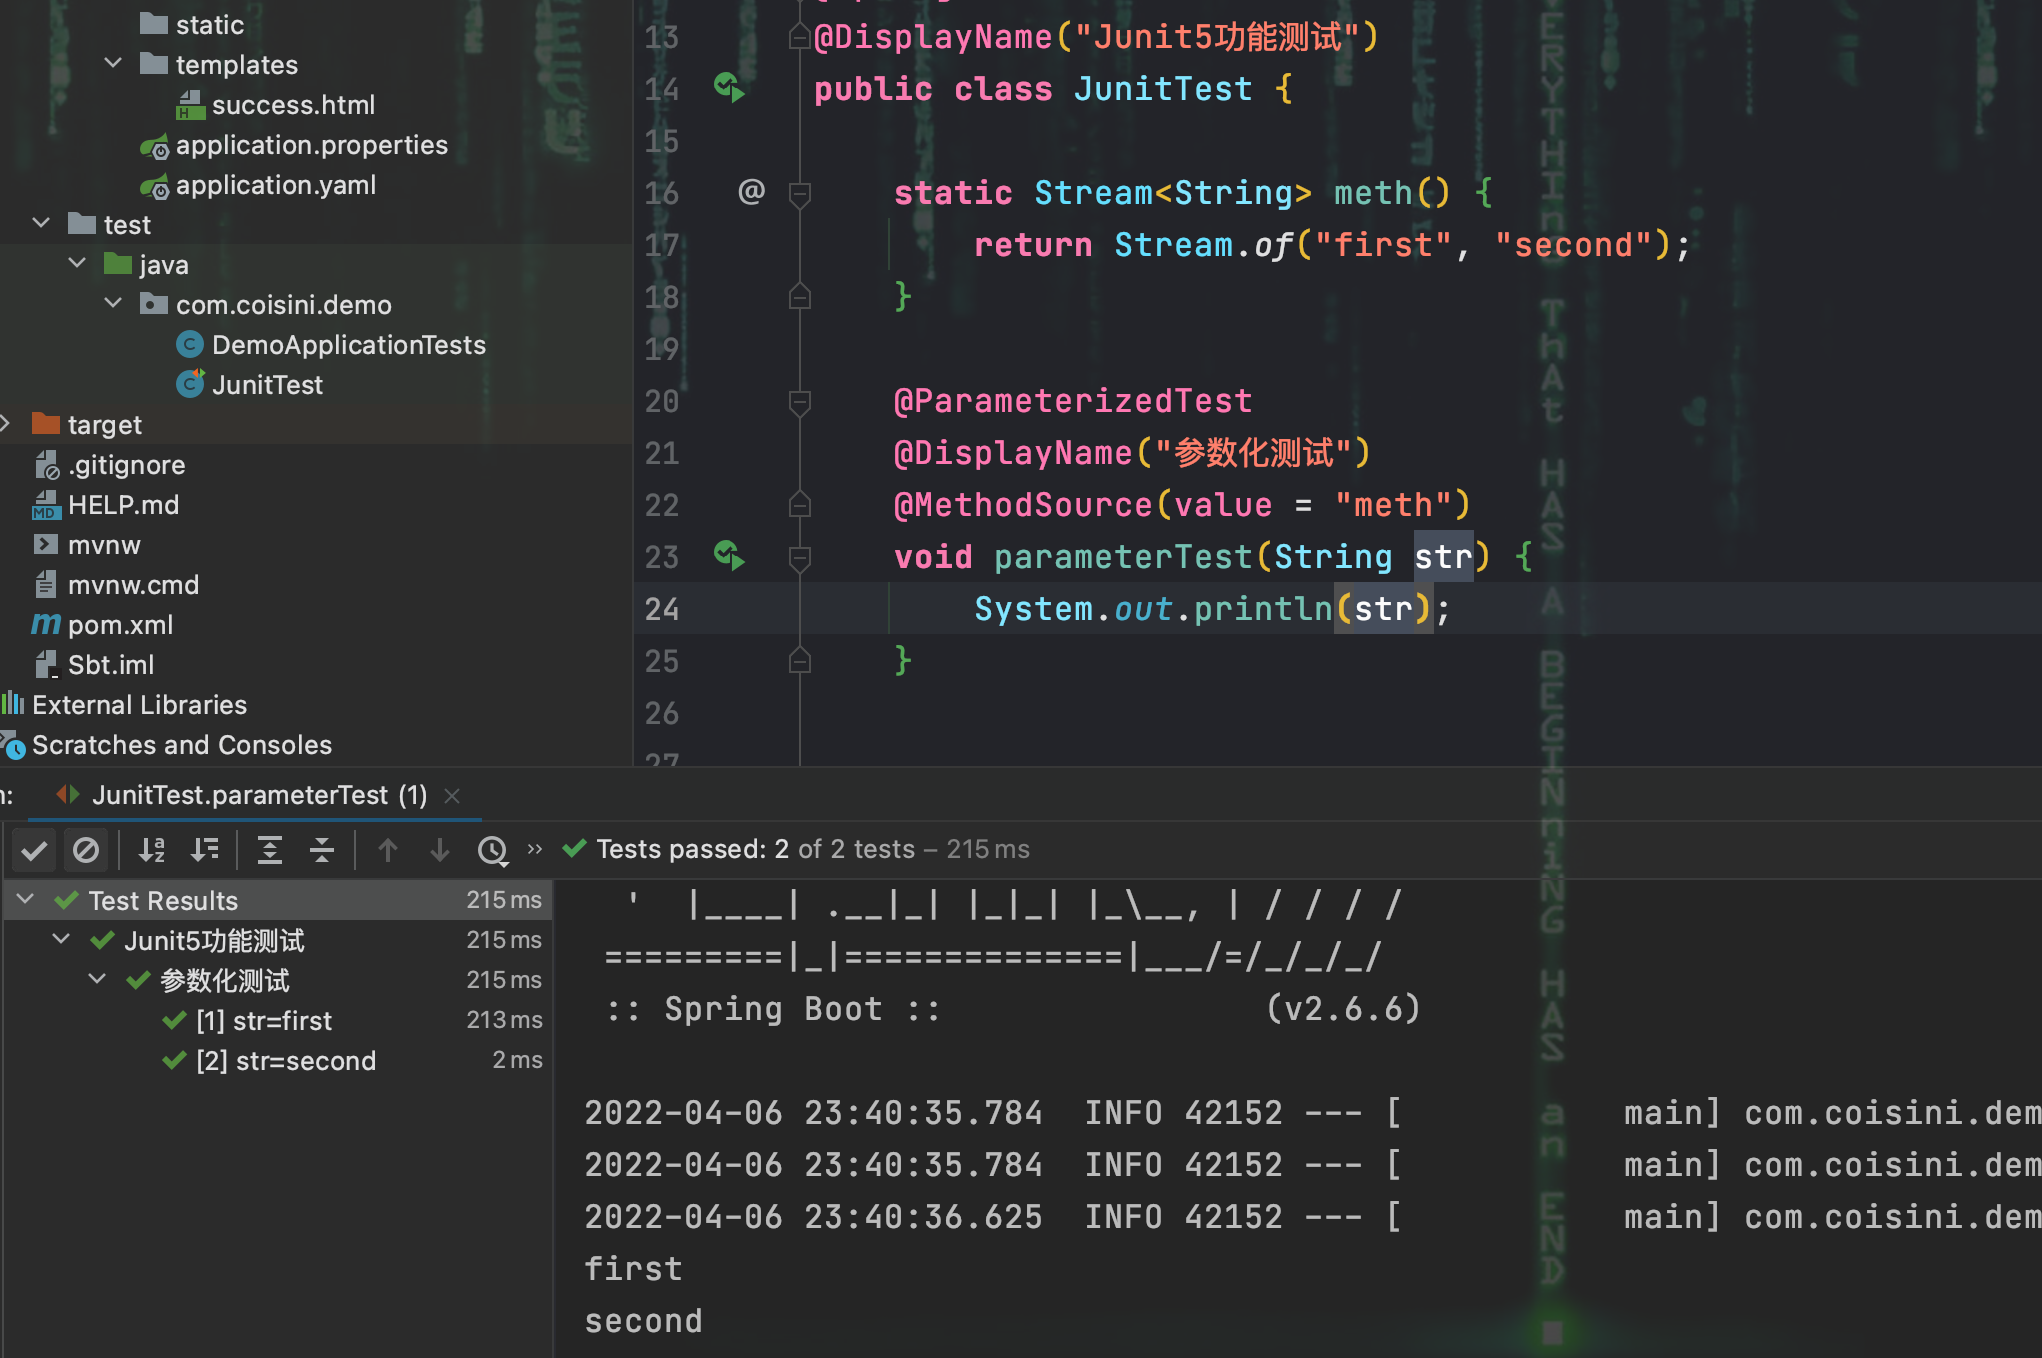
Task: Open mvnw.cmd file
Action: pos(133,585)
